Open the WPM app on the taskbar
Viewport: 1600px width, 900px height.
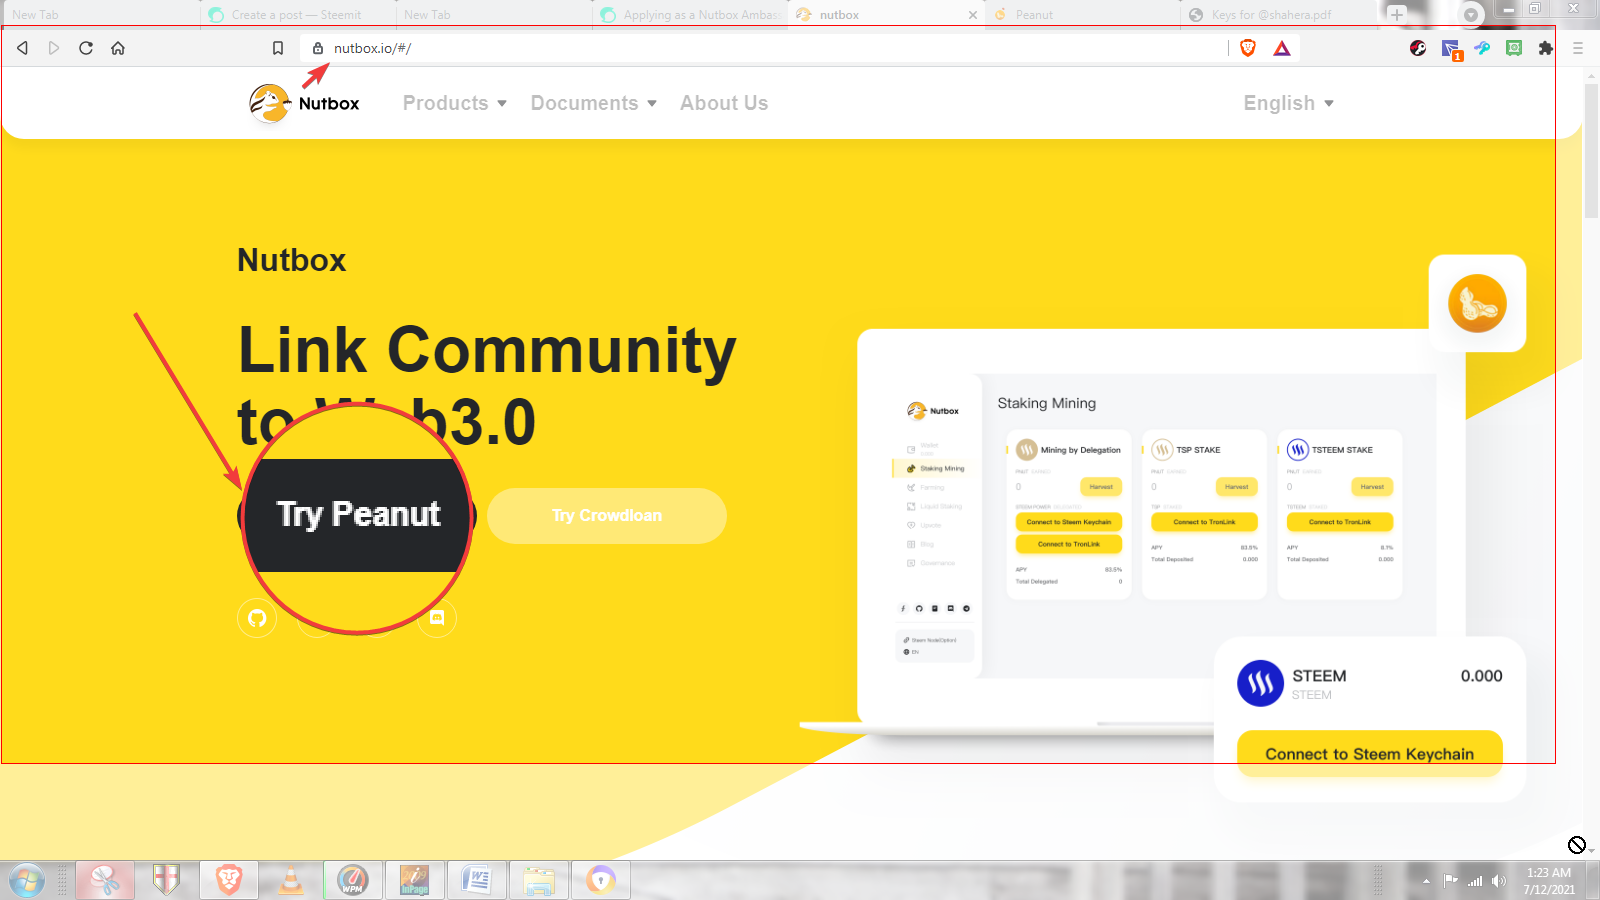(x=352, y=881)
